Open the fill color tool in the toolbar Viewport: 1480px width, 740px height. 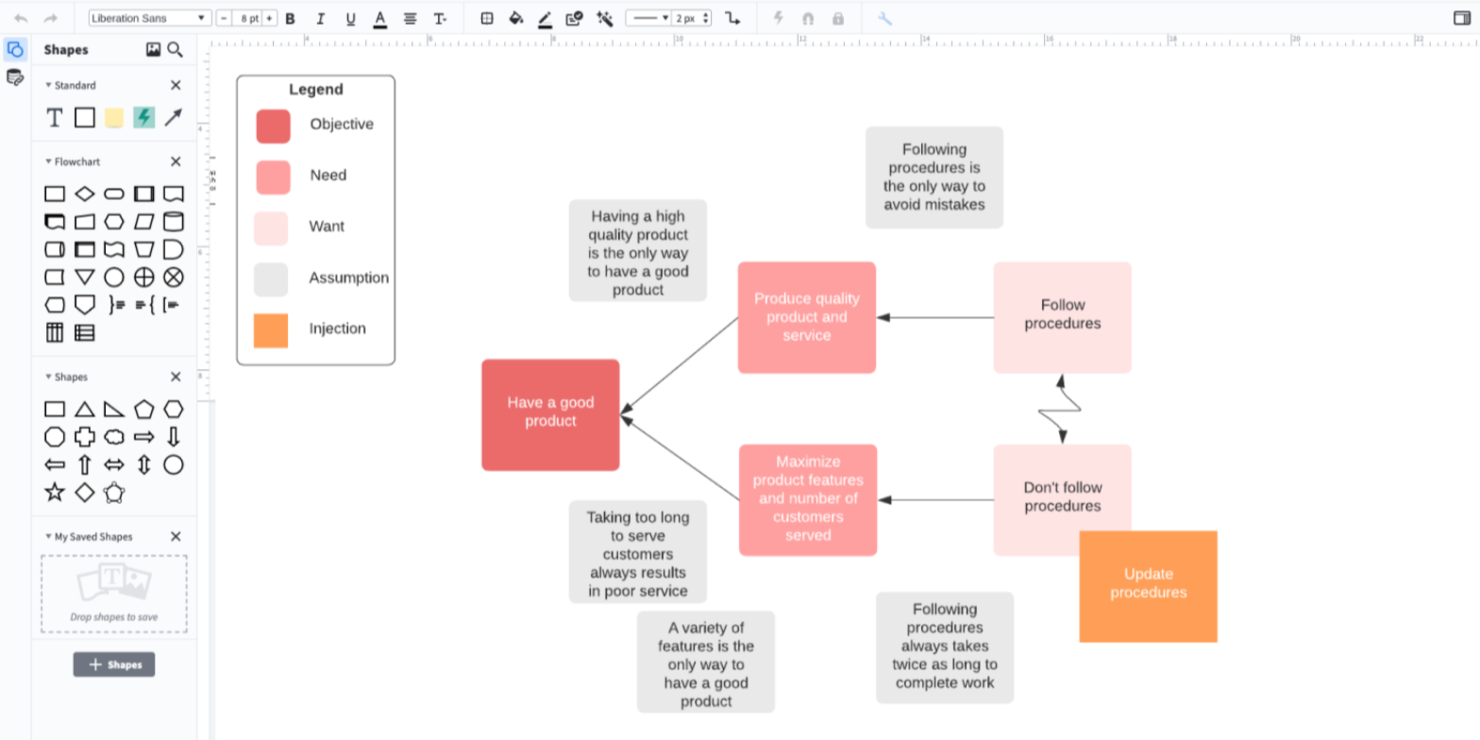[x=515, y=18]
